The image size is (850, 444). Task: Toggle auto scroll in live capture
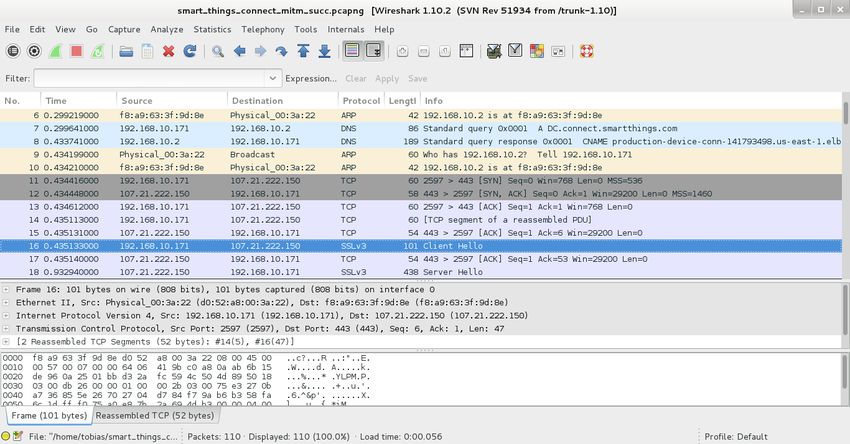(x=374, y=51)
